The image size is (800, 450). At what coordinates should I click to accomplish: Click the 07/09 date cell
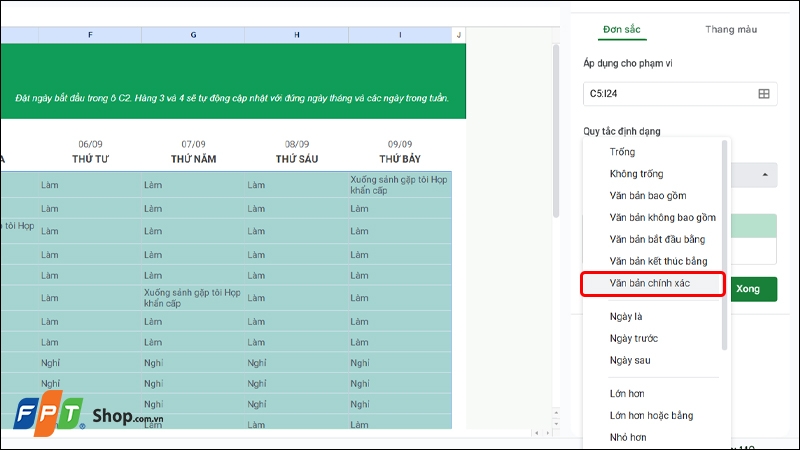(x=193, y=144)
